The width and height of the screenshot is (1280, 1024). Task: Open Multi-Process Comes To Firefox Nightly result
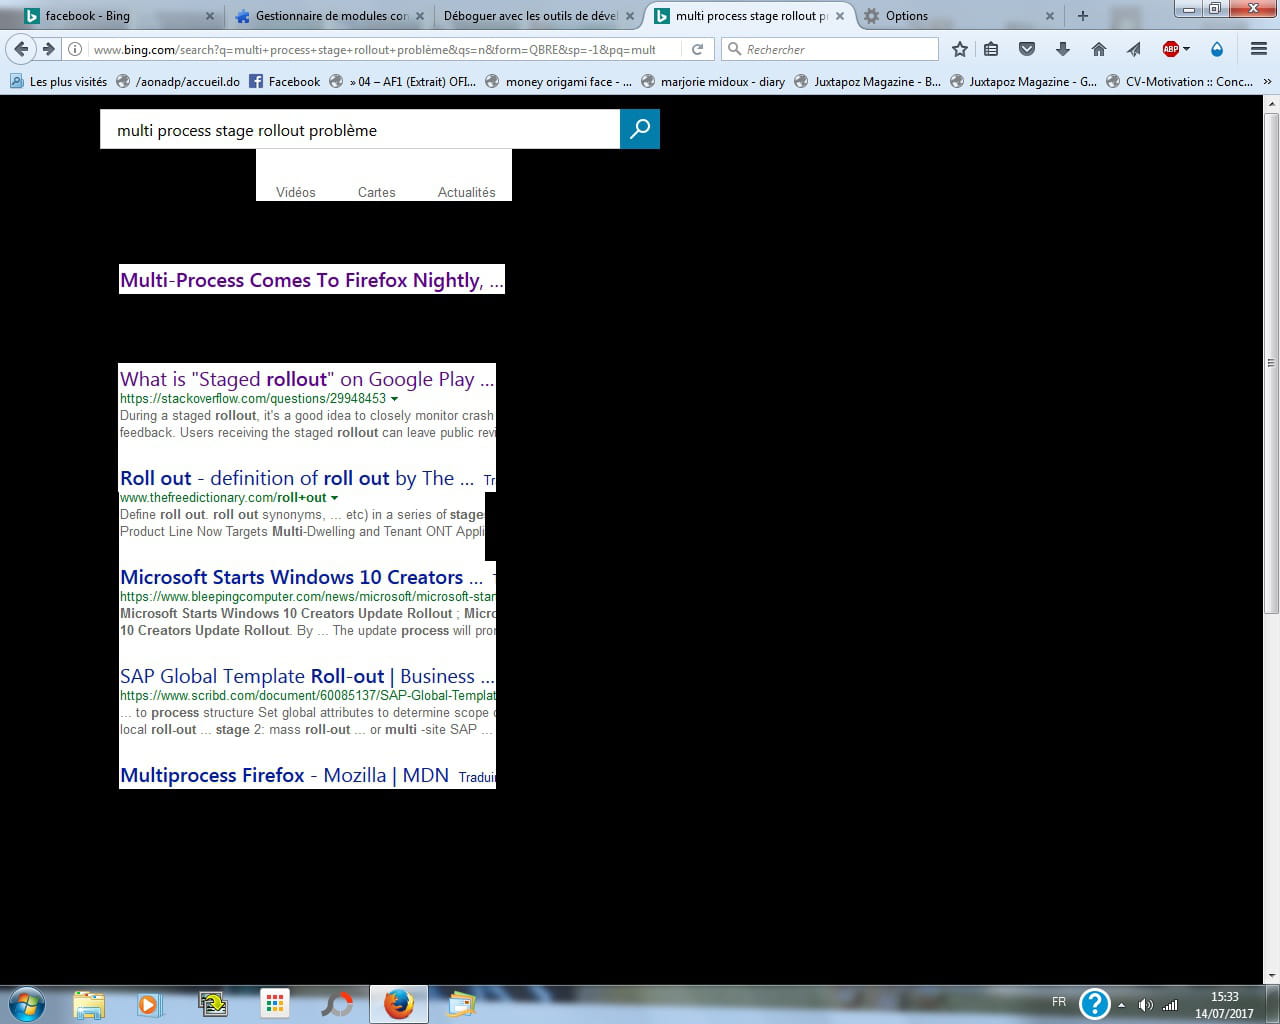pyautogui.click(x=312, y=280)
